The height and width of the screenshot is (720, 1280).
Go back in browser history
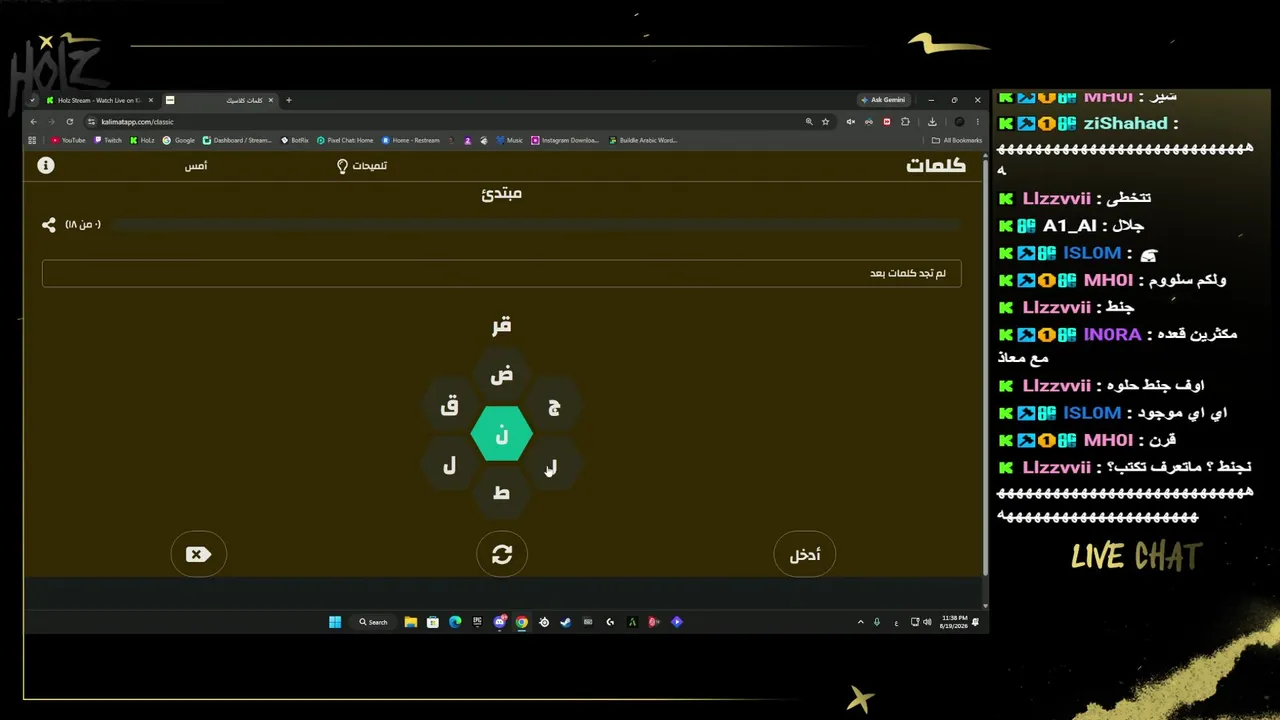coord(34,122)
